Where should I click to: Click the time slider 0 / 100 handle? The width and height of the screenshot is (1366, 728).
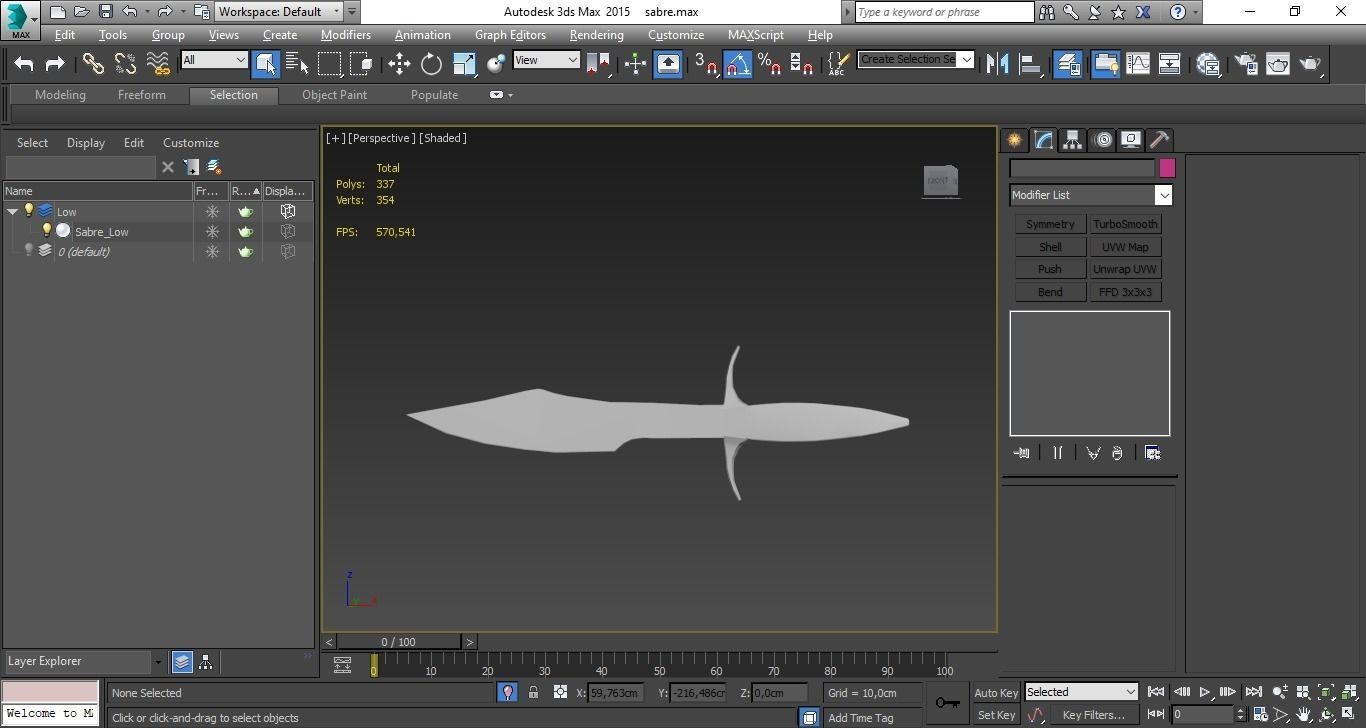click(398, 642)
